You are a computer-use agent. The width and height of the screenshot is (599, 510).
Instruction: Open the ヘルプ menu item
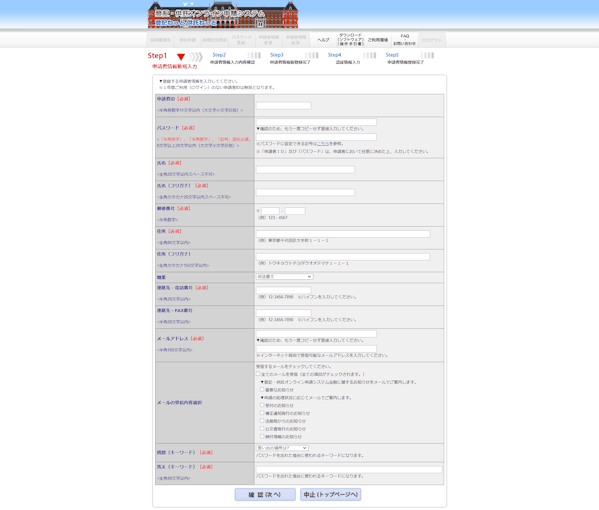(x=323, y=40)
